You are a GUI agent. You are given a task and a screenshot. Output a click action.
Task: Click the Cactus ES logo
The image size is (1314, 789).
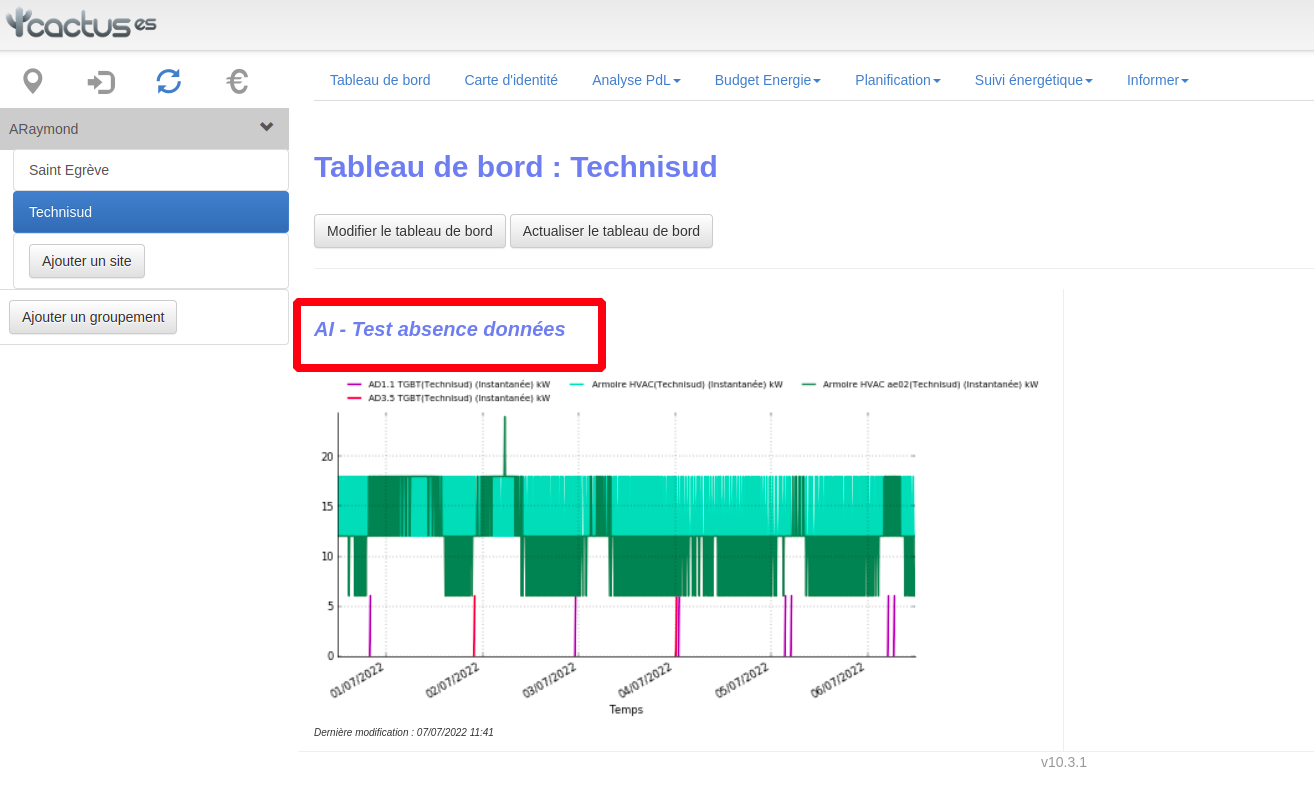(x=81, y=24)
